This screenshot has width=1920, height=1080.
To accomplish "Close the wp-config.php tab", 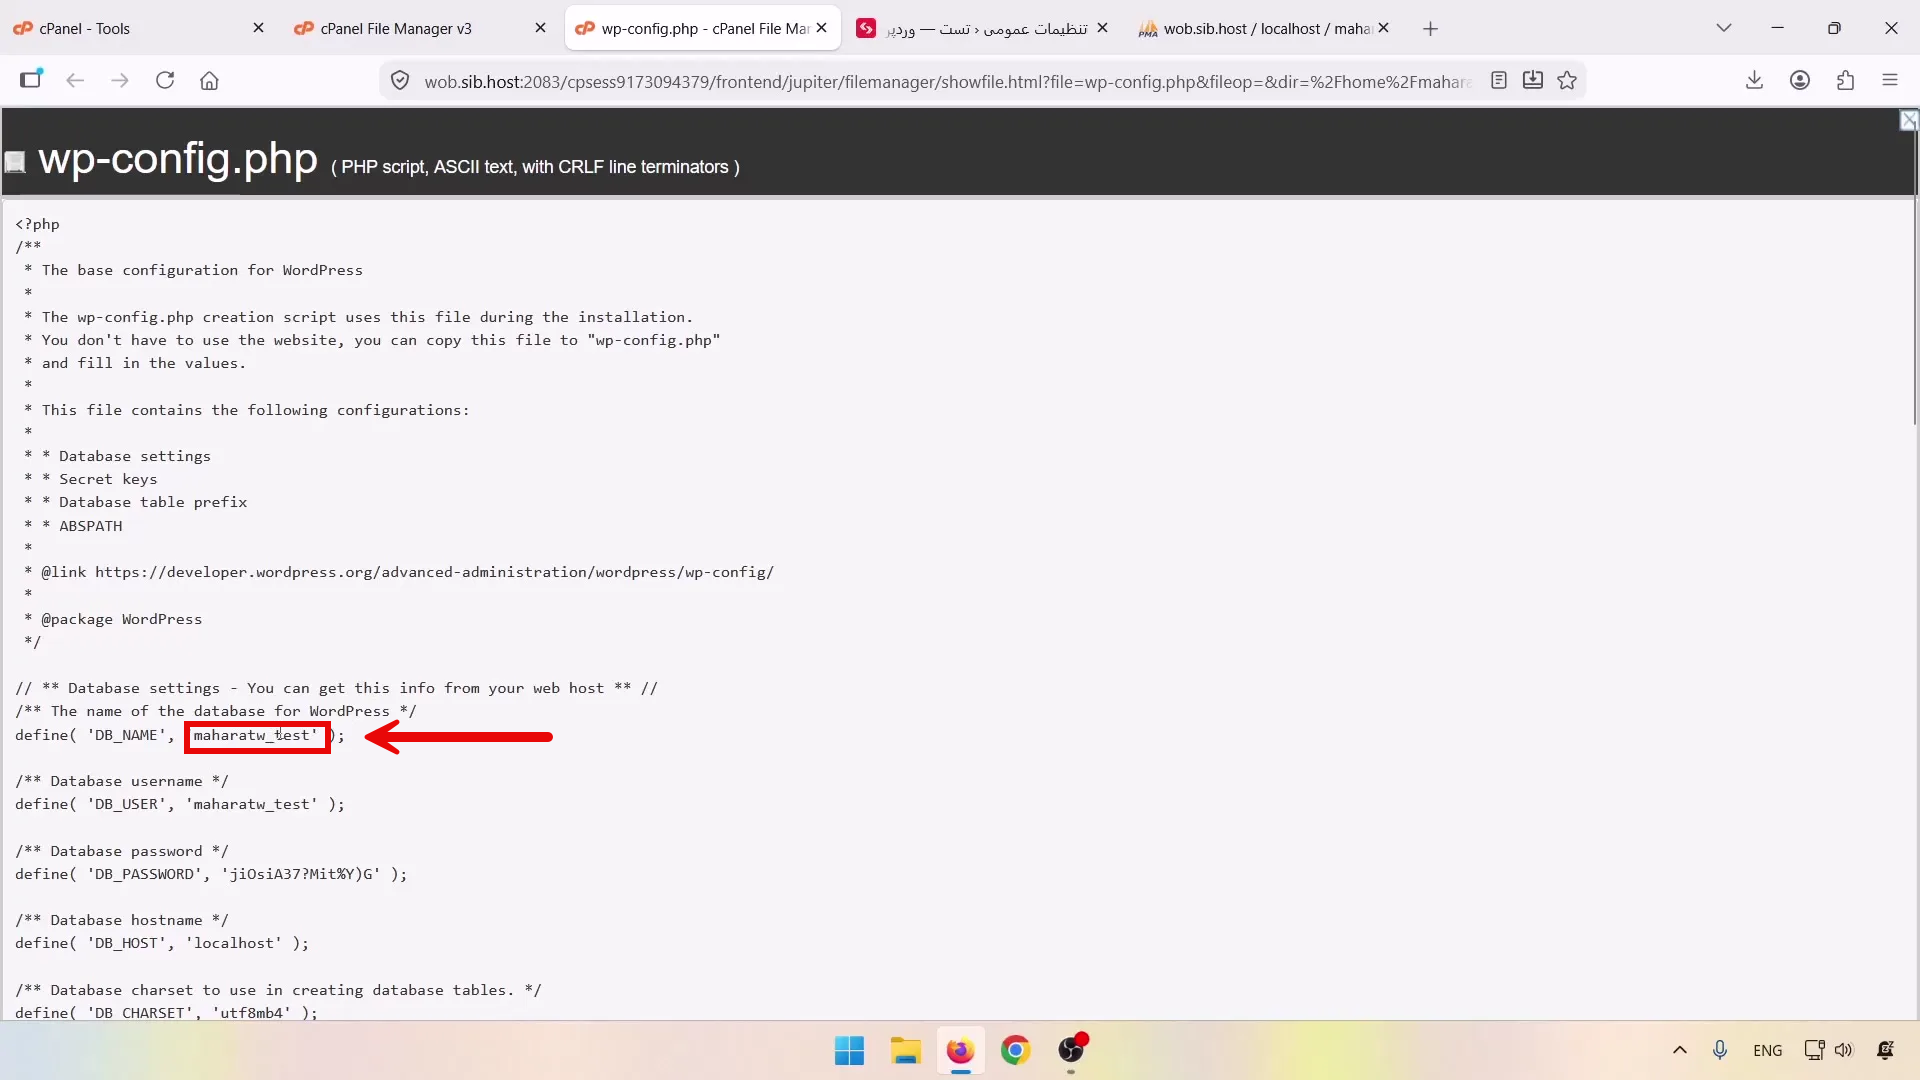I will (x=822, y=29).
